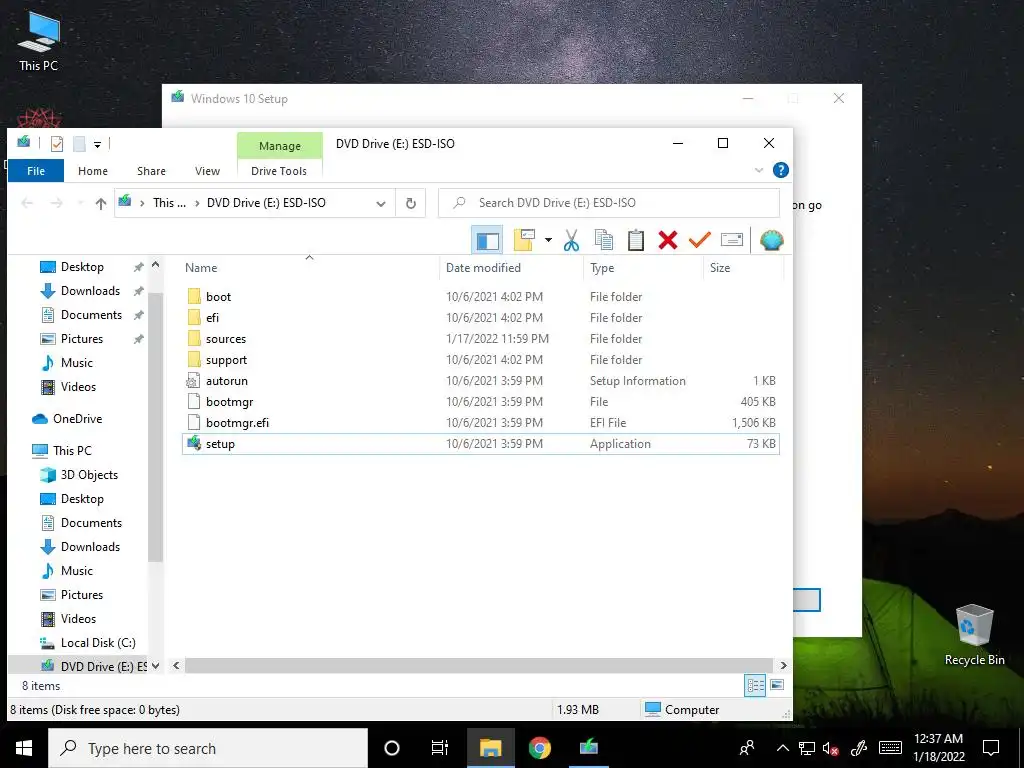Open OneDrive in navigation pane
1024x768 pixels.
pyautogui.click(x=77, y=419)
